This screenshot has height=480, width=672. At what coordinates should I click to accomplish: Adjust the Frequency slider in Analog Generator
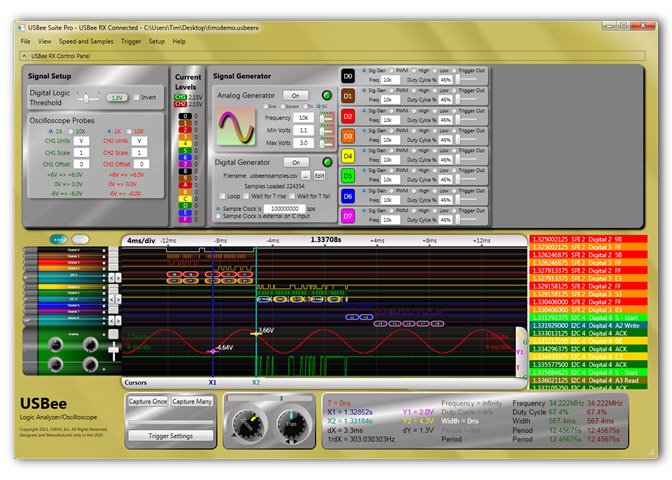tap(327, 117)
